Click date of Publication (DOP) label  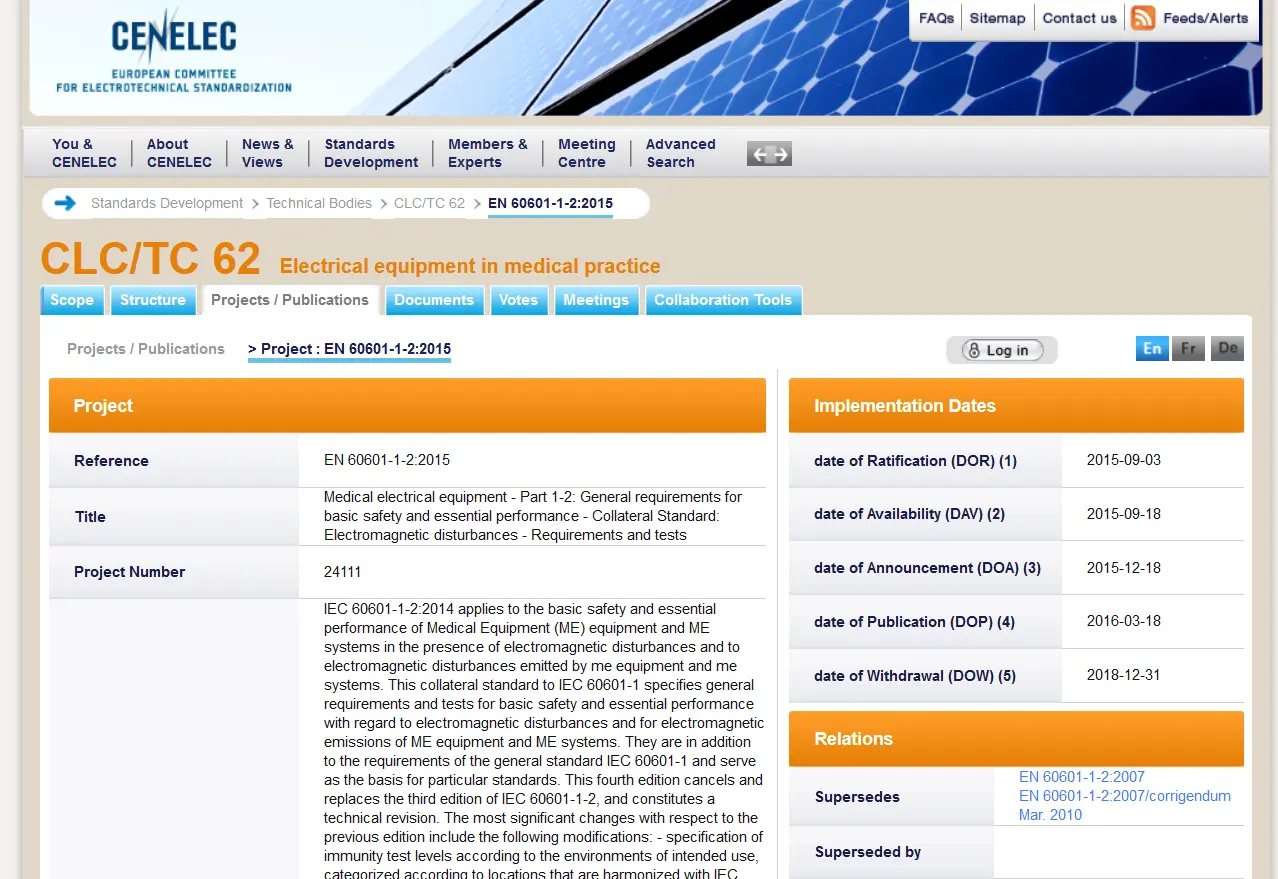(915, 622)
